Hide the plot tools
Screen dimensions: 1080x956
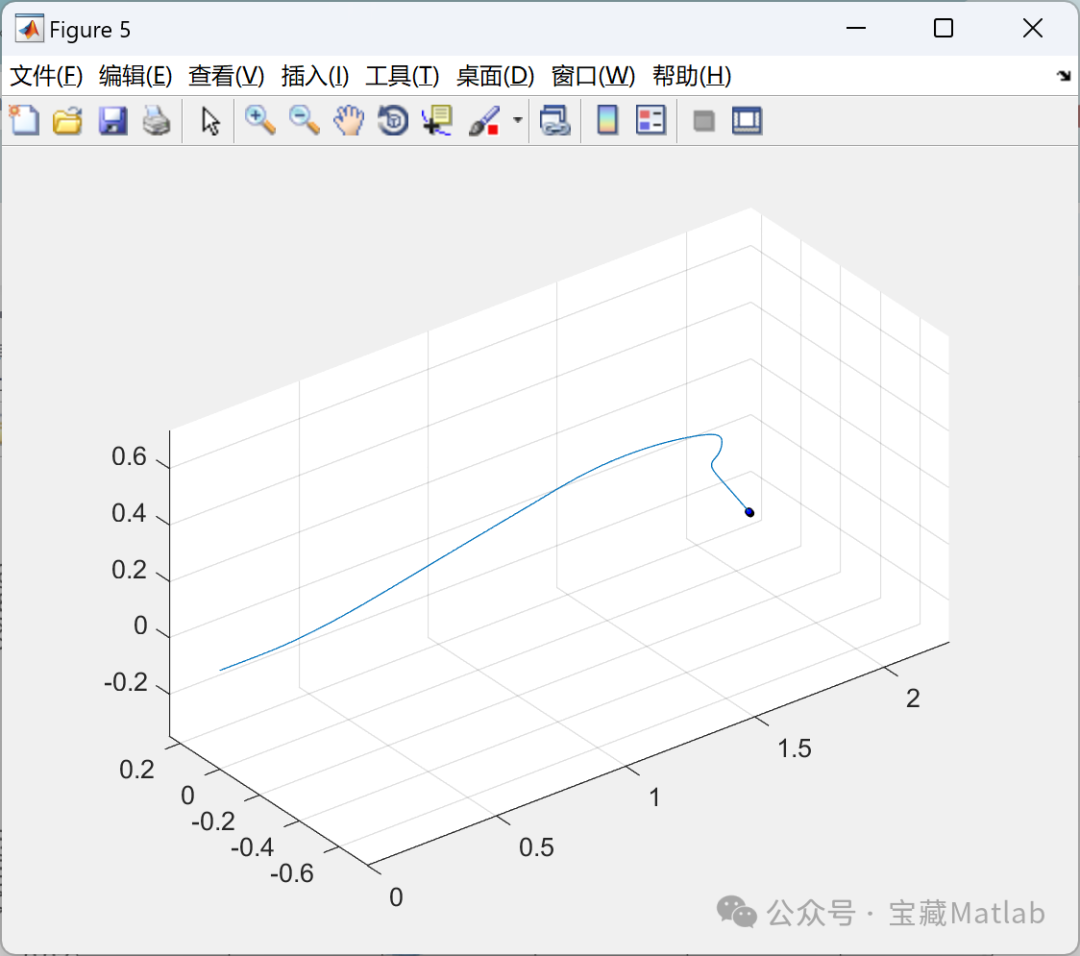(x=703, y=120)
